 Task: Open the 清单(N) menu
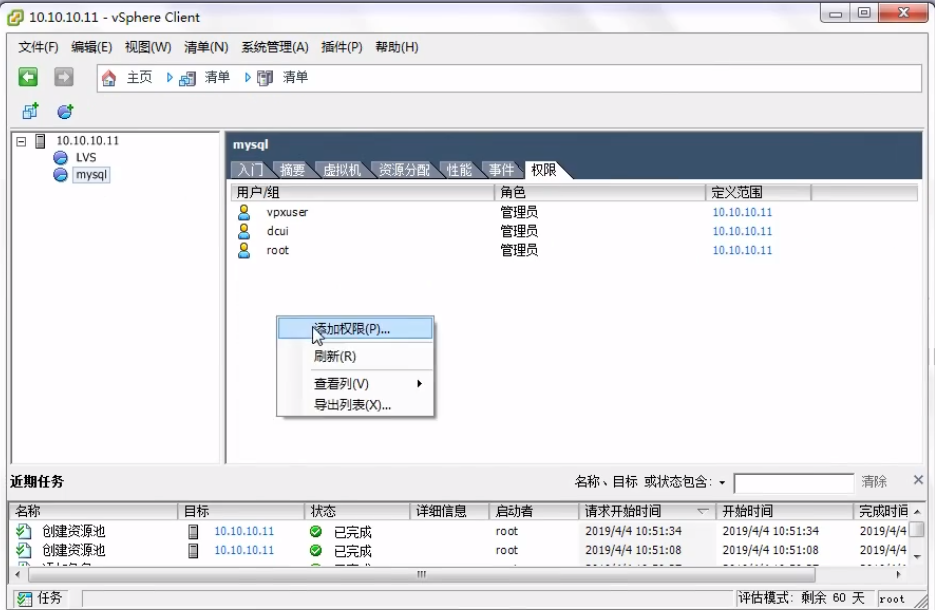pyautogui.click(x=206, y=47)
